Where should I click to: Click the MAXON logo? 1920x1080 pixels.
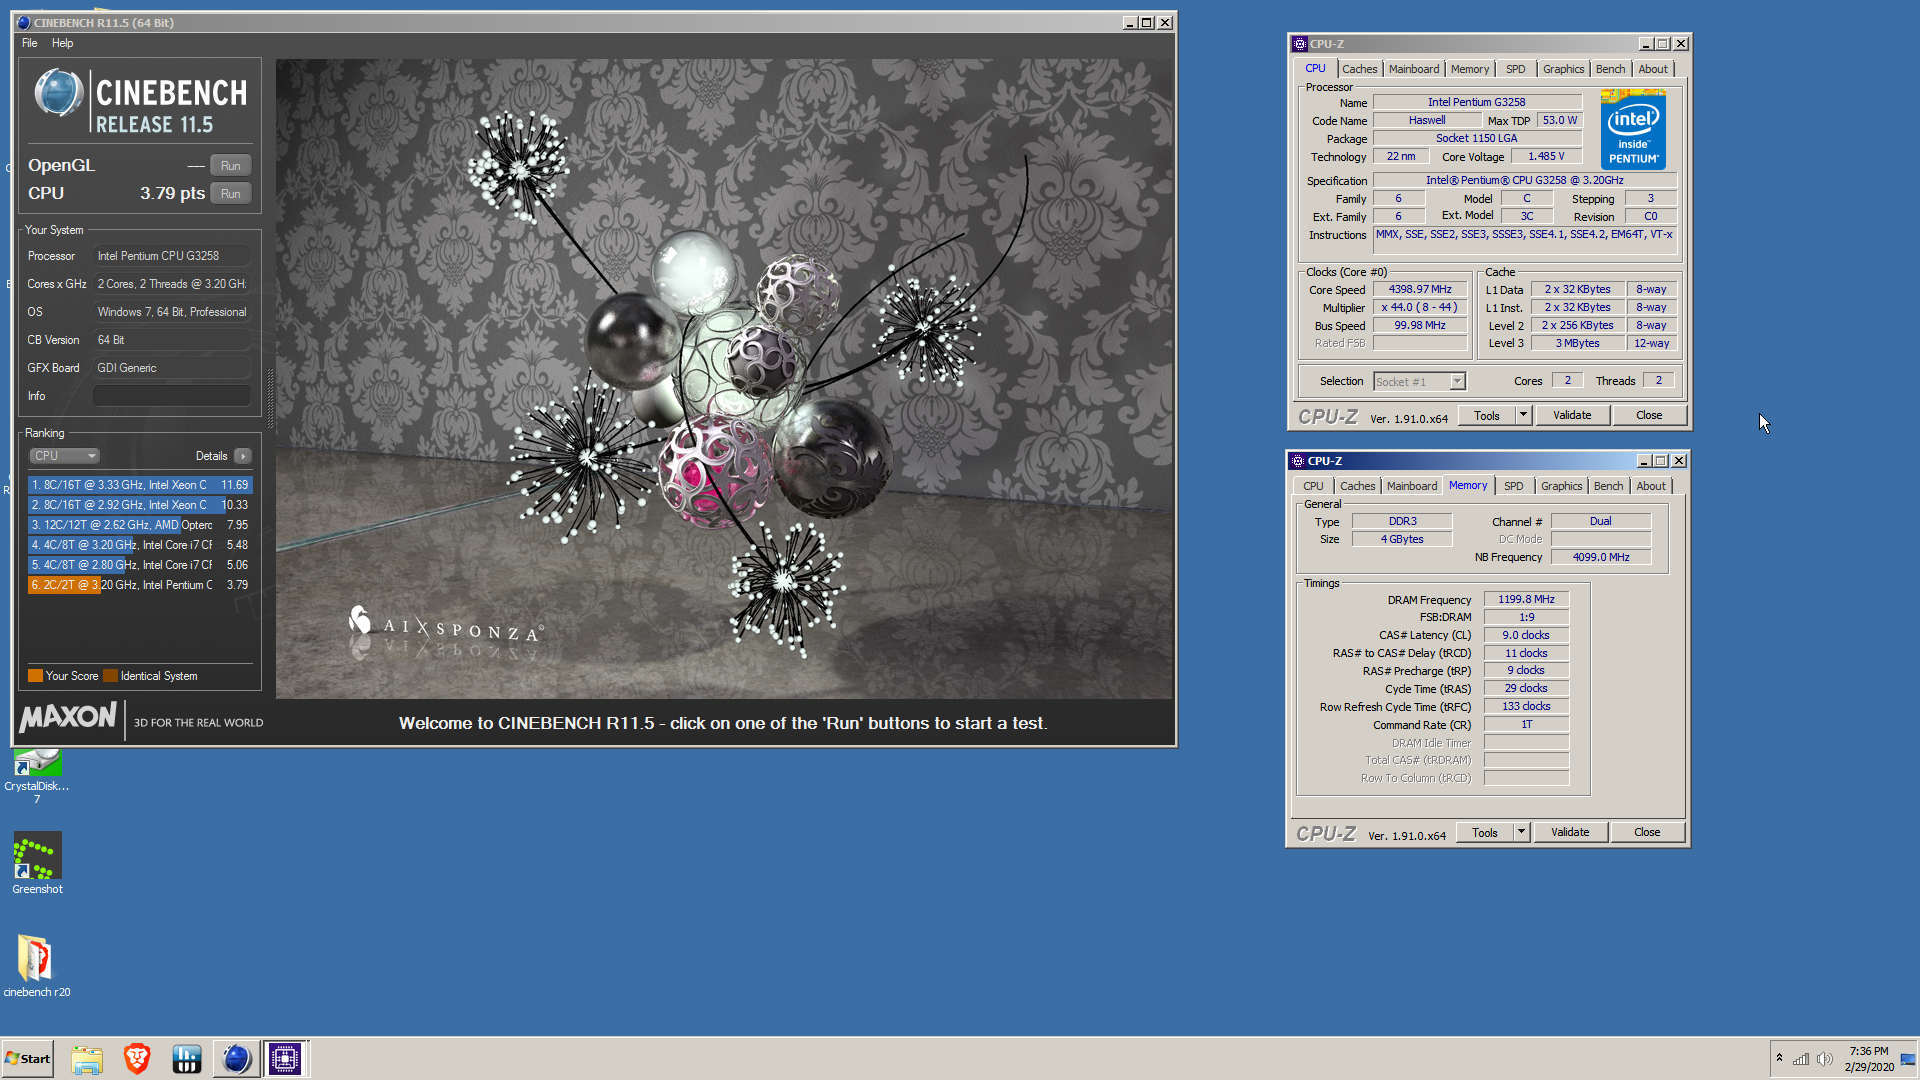coord(68,717)
